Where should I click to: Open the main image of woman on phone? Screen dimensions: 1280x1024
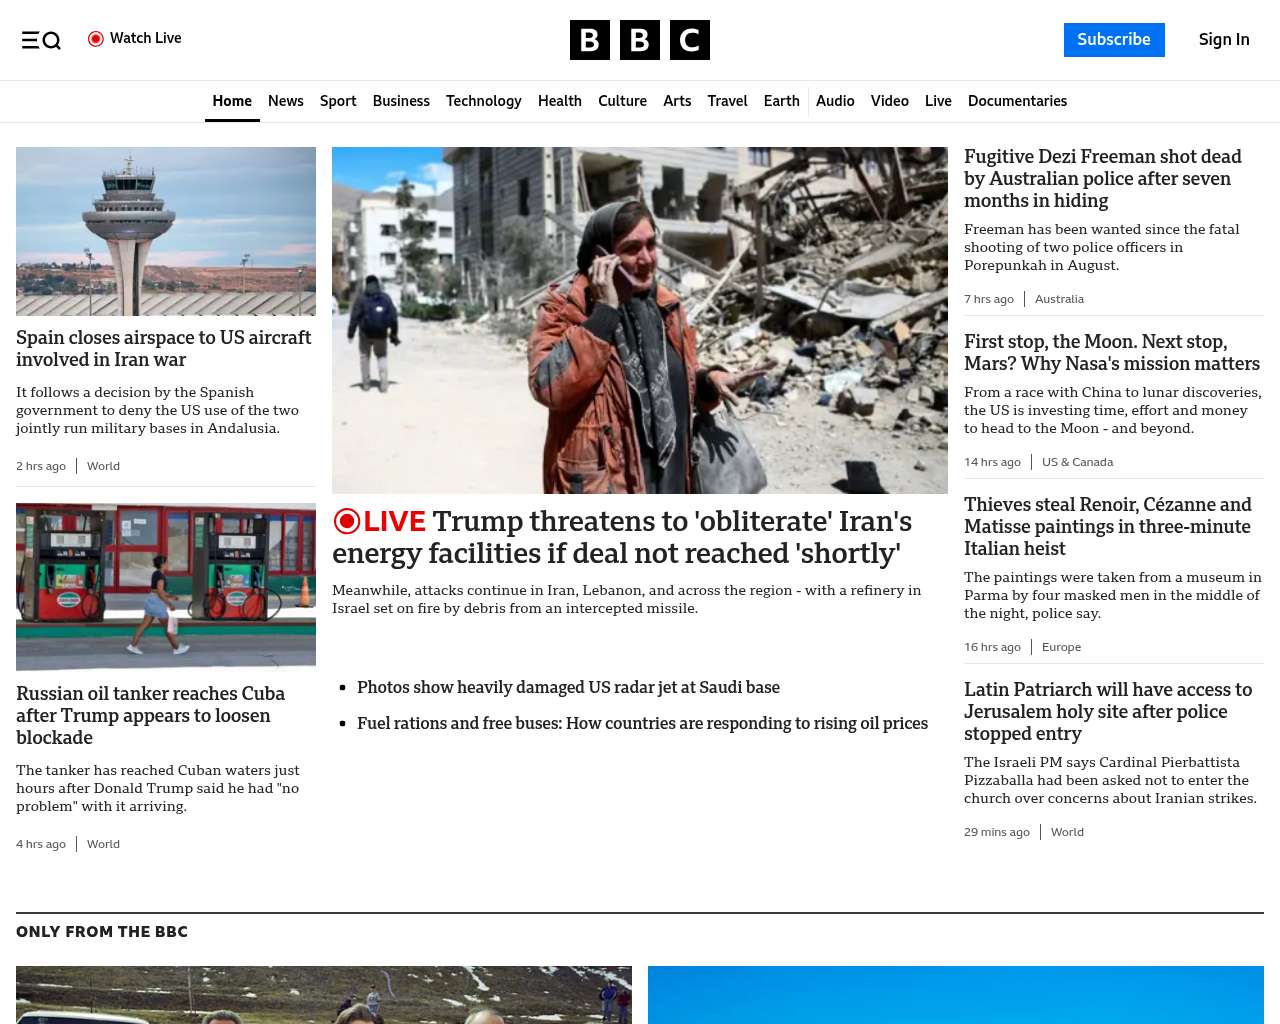point(640,320)
